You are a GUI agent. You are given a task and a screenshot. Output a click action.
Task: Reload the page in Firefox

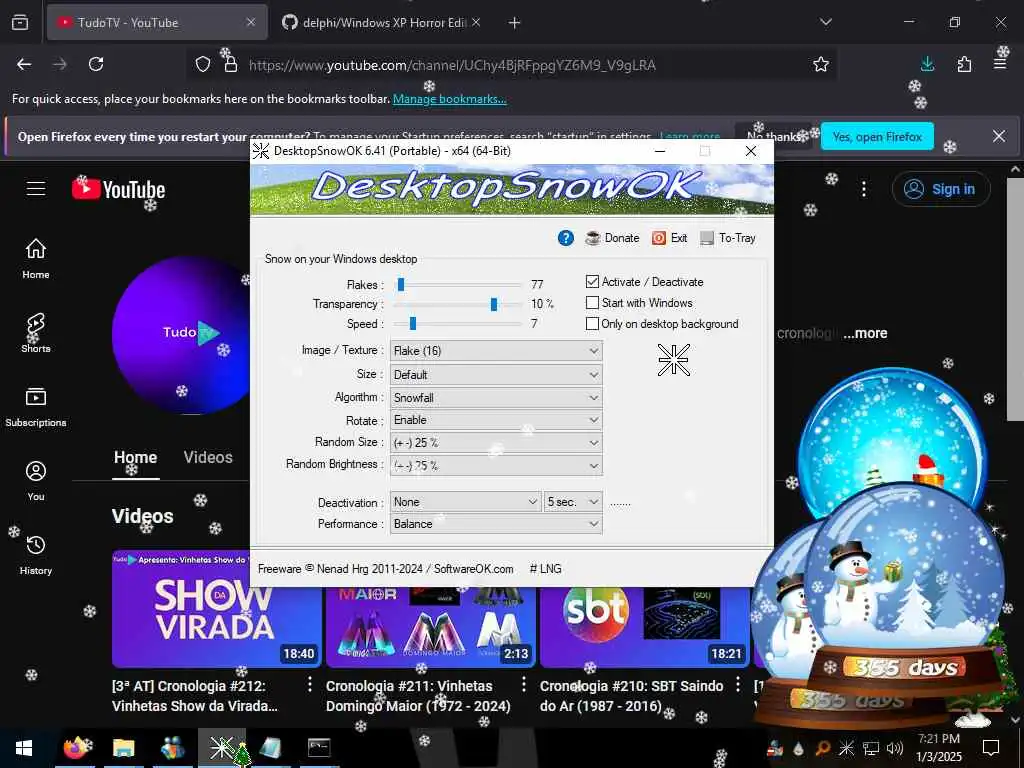pos(96,64)
